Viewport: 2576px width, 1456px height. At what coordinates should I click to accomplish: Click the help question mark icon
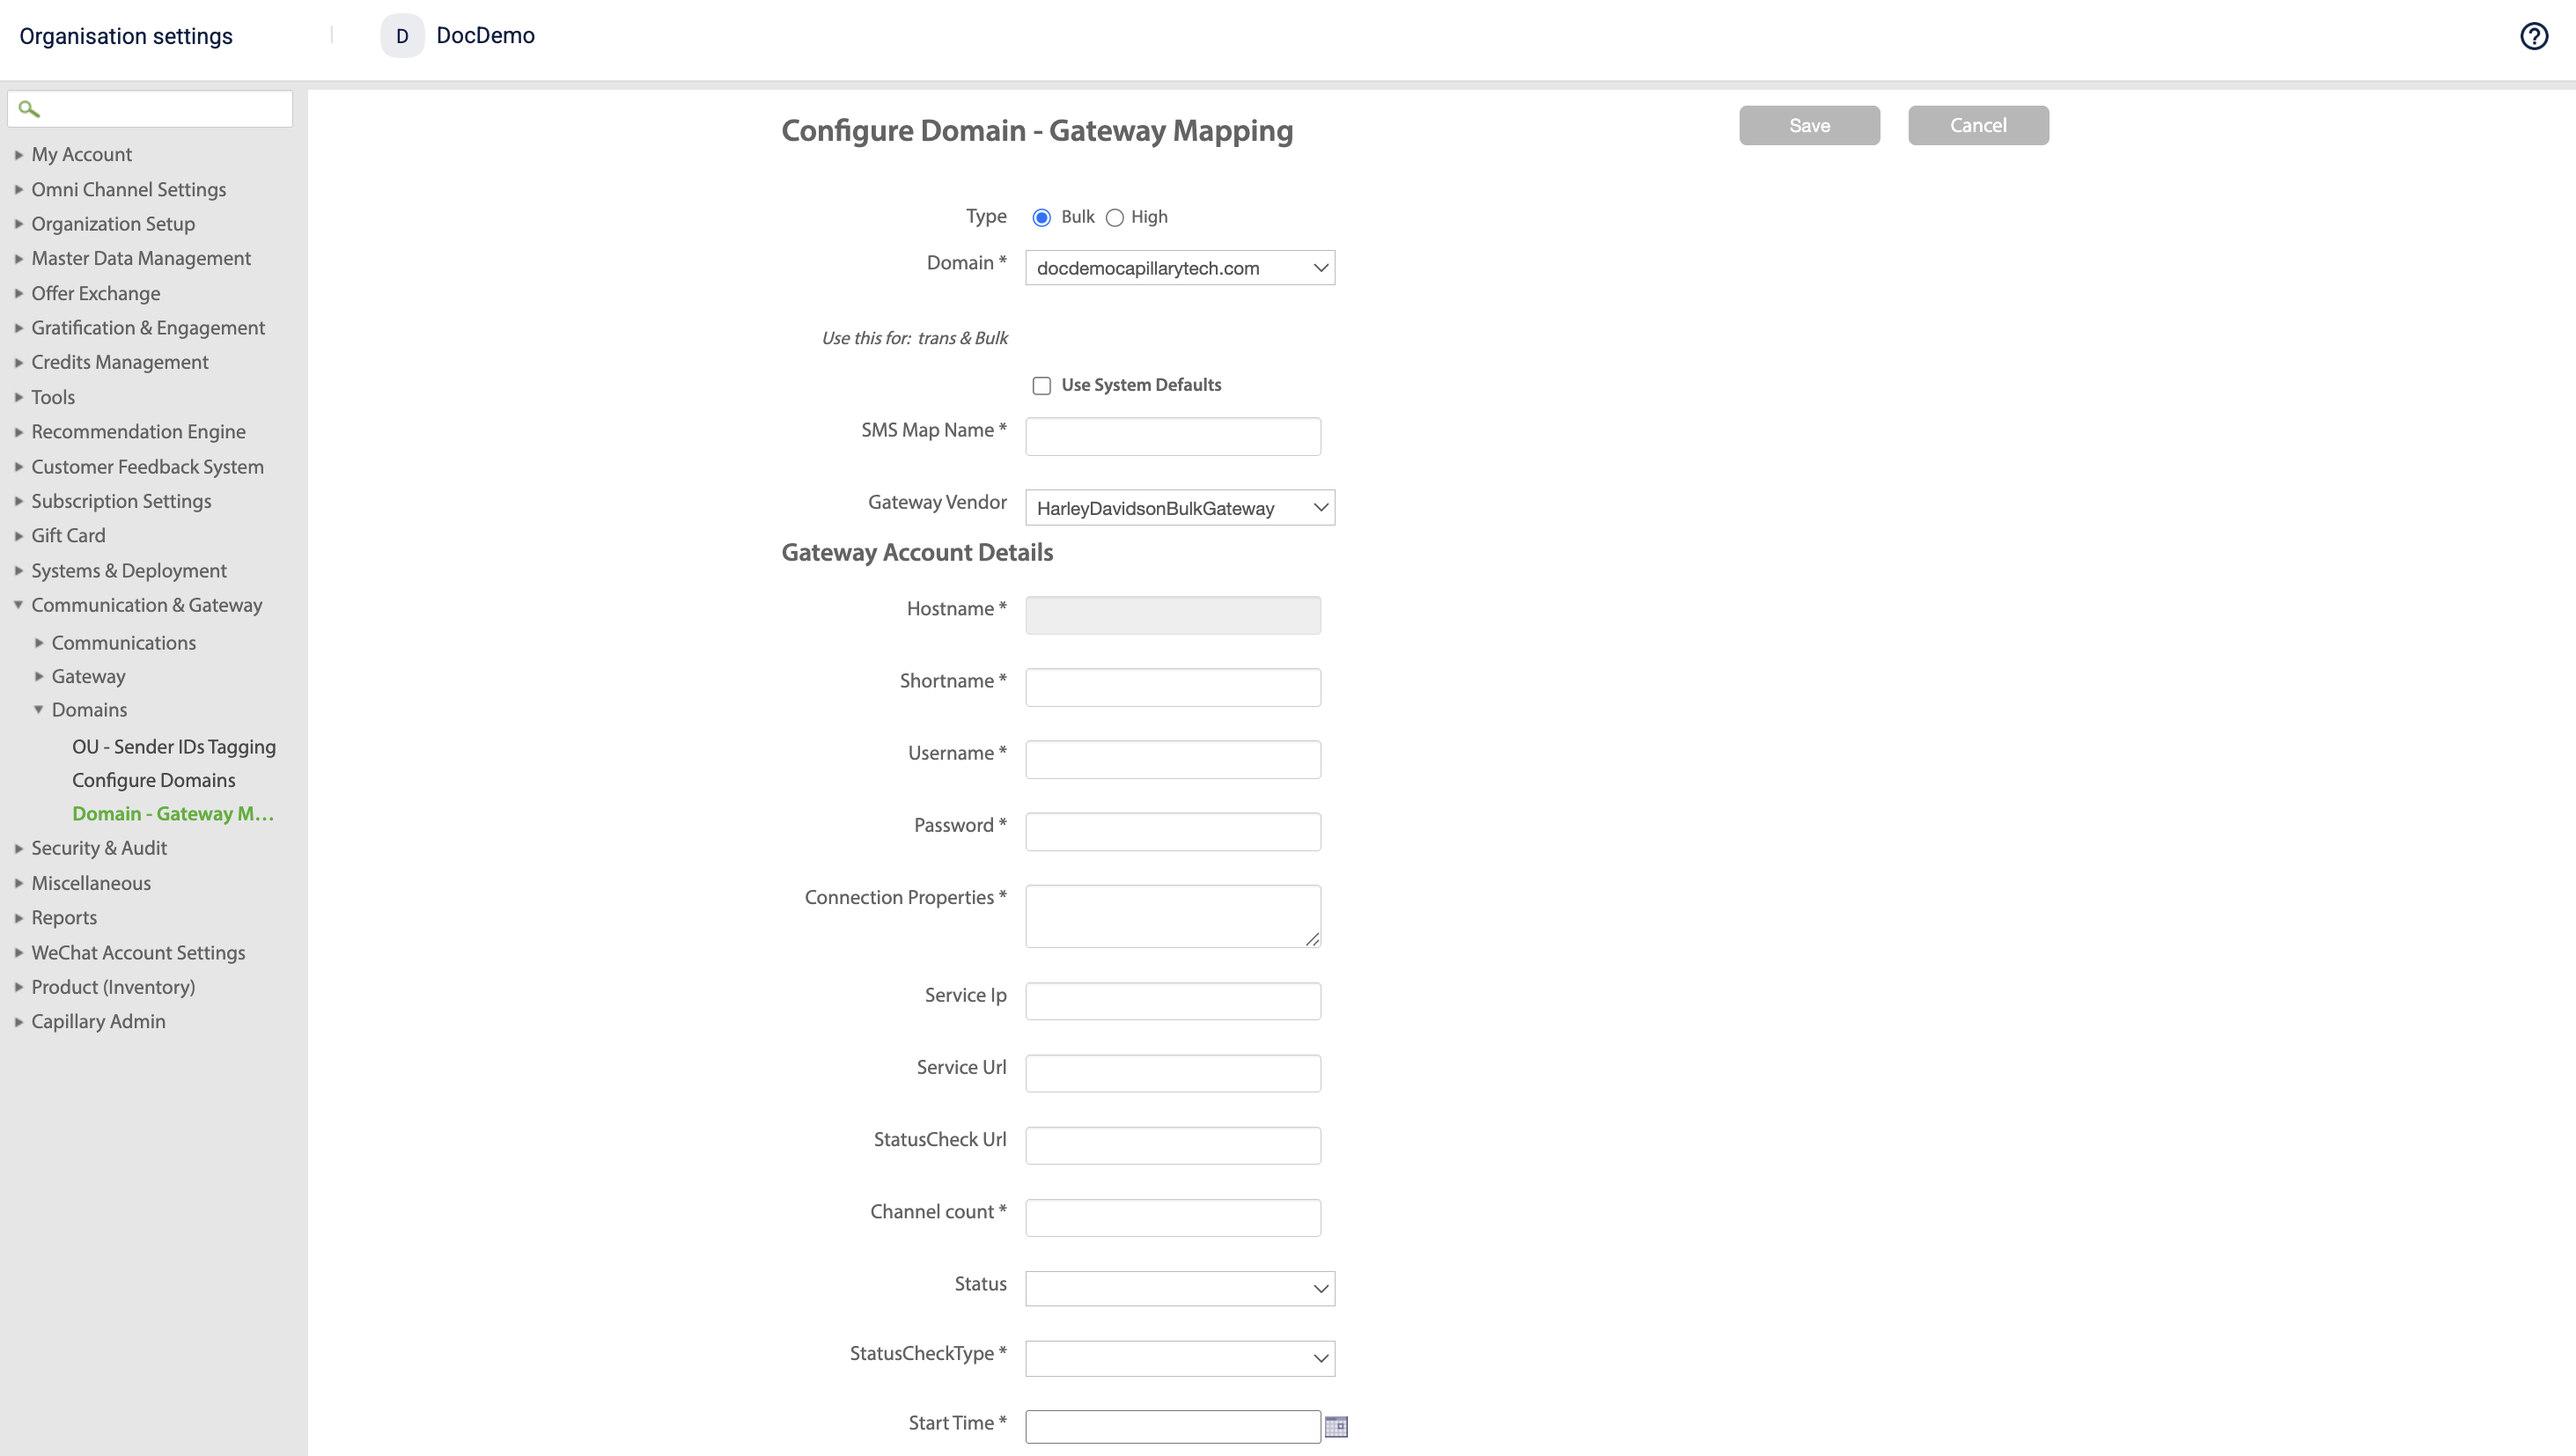(2533, 36)
